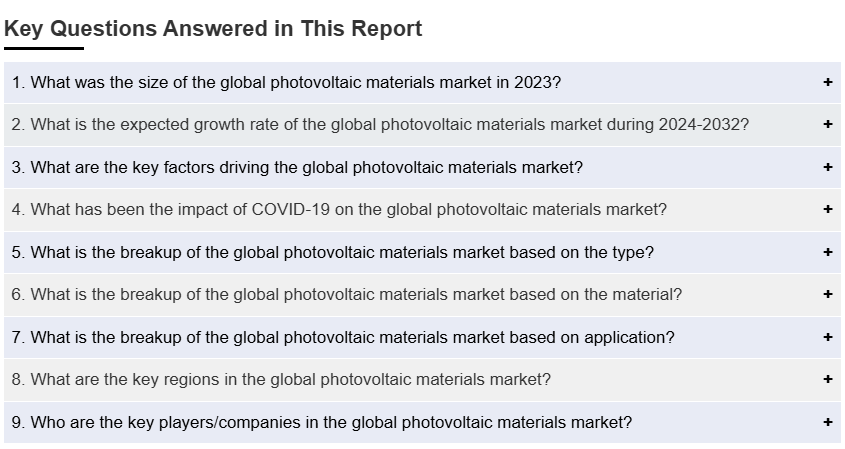845x449 pixels.
Task: Show answer for breakup based on the material
Action: tap(347, 295)
